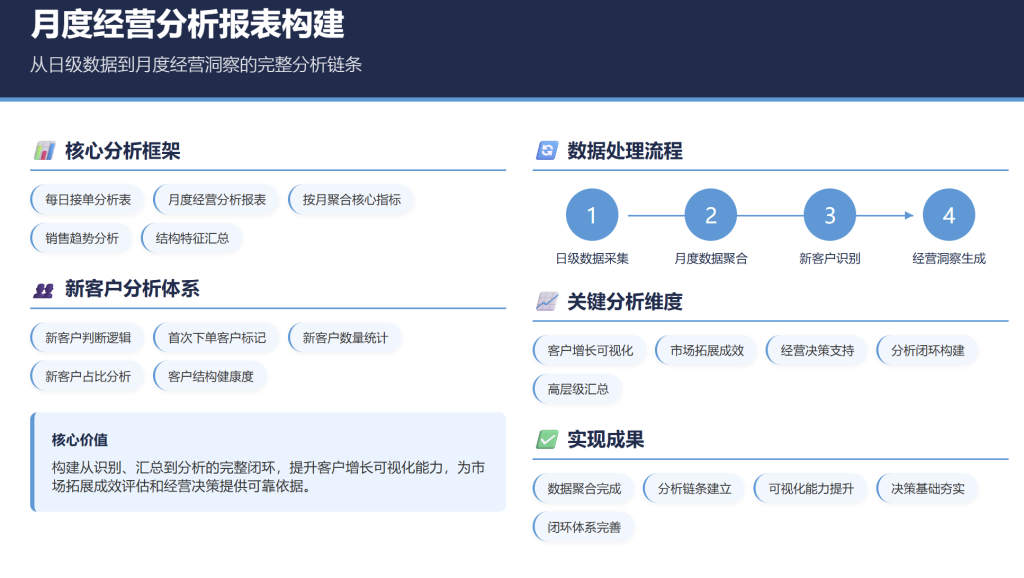The width and height of the screenshot is (1024, 578).
Task: Click the 核心分析框架 heading
Action: pyautogui.click(x=123, y=151)
